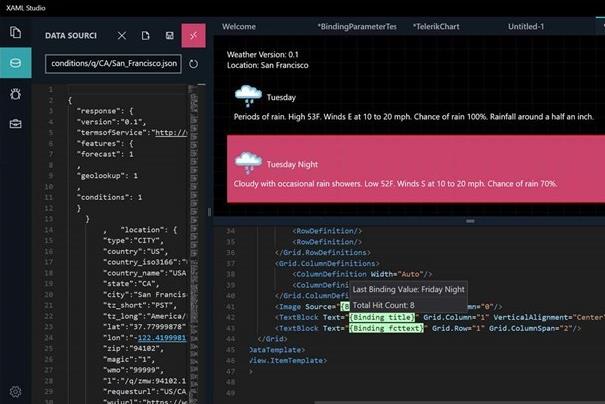605x404 pixels.
Task: Click the splitter handle between preview and code
Action: tap(470, 221)
